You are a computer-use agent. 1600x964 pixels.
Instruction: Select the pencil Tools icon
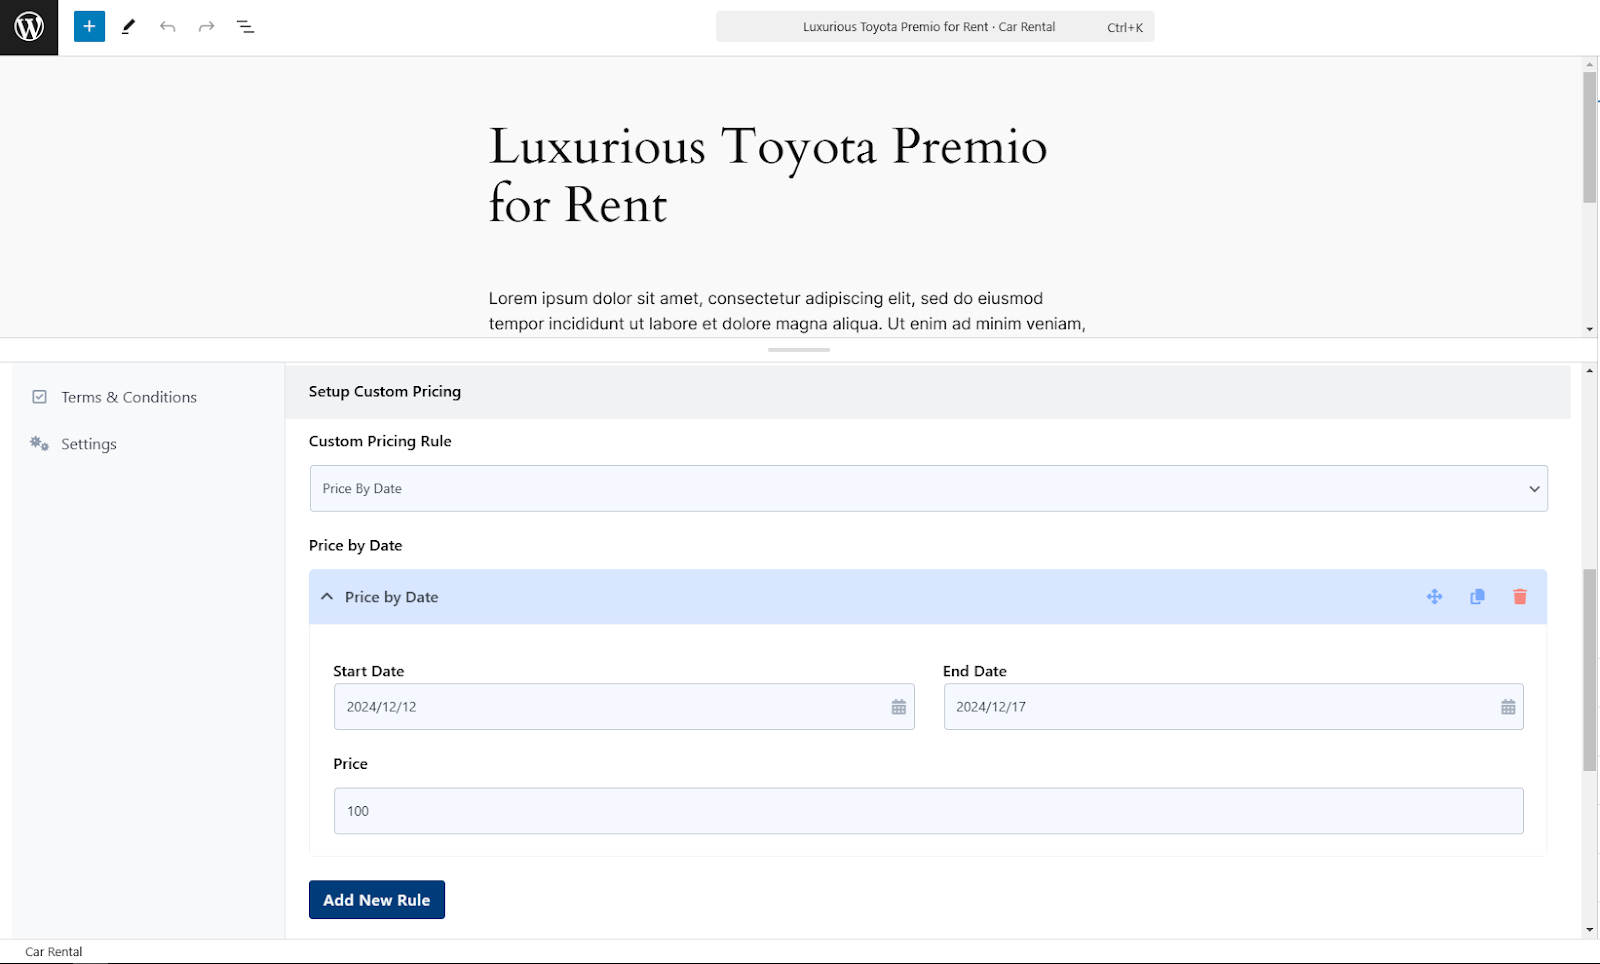pyautogui.click(x=128, y=27)
